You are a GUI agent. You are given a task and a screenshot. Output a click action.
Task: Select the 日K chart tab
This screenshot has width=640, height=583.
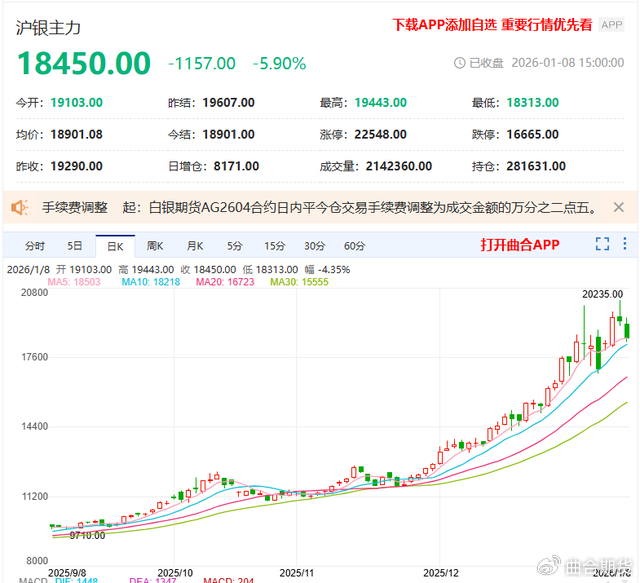115,246
